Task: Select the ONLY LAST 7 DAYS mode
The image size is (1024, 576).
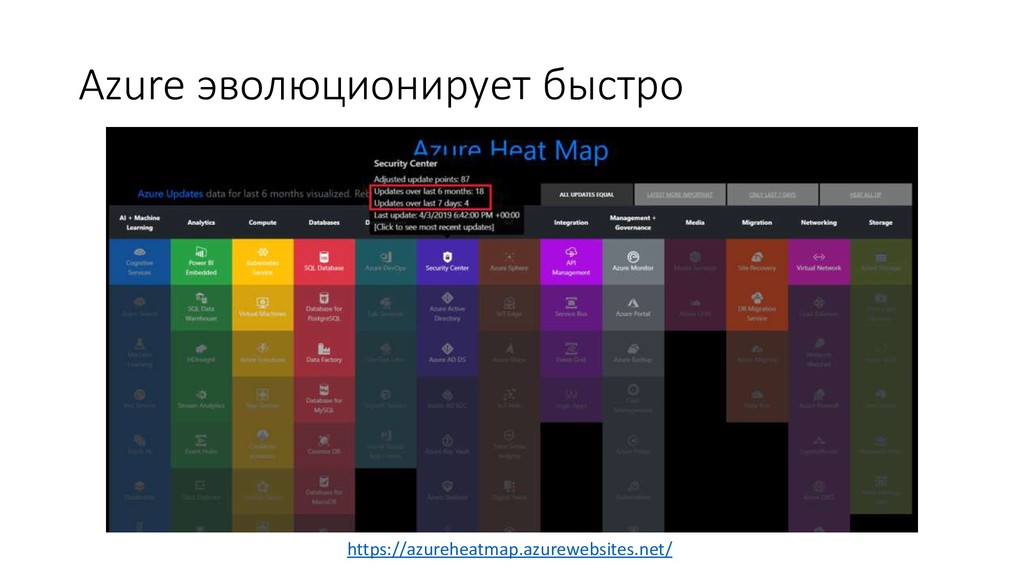Action: (x=773, y=195)
